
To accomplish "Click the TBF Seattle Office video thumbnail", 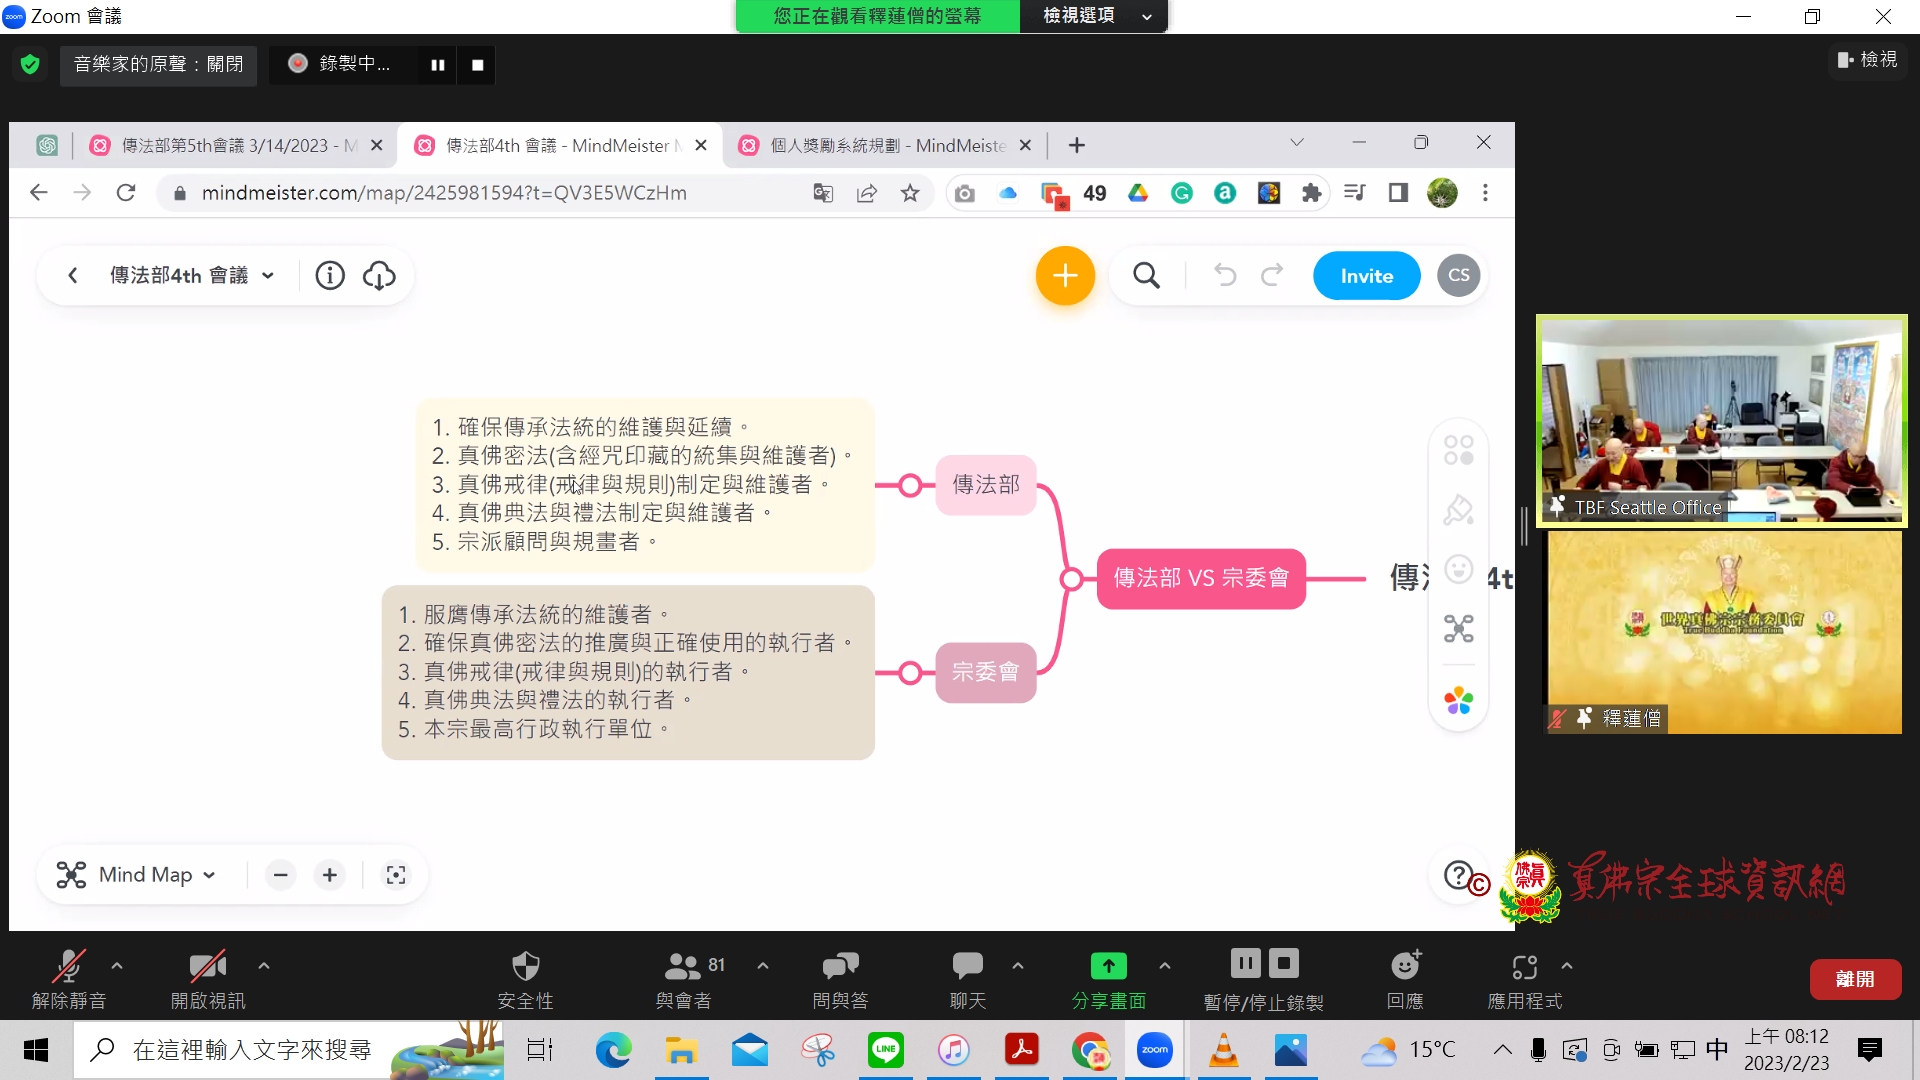I will click(x=1721, y=420).
